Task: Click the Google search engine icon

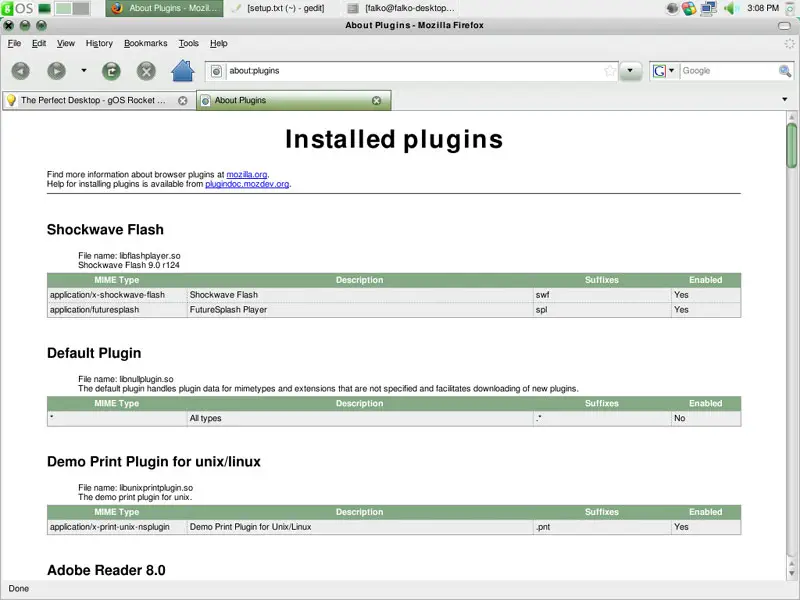Action: coord(659,71)
